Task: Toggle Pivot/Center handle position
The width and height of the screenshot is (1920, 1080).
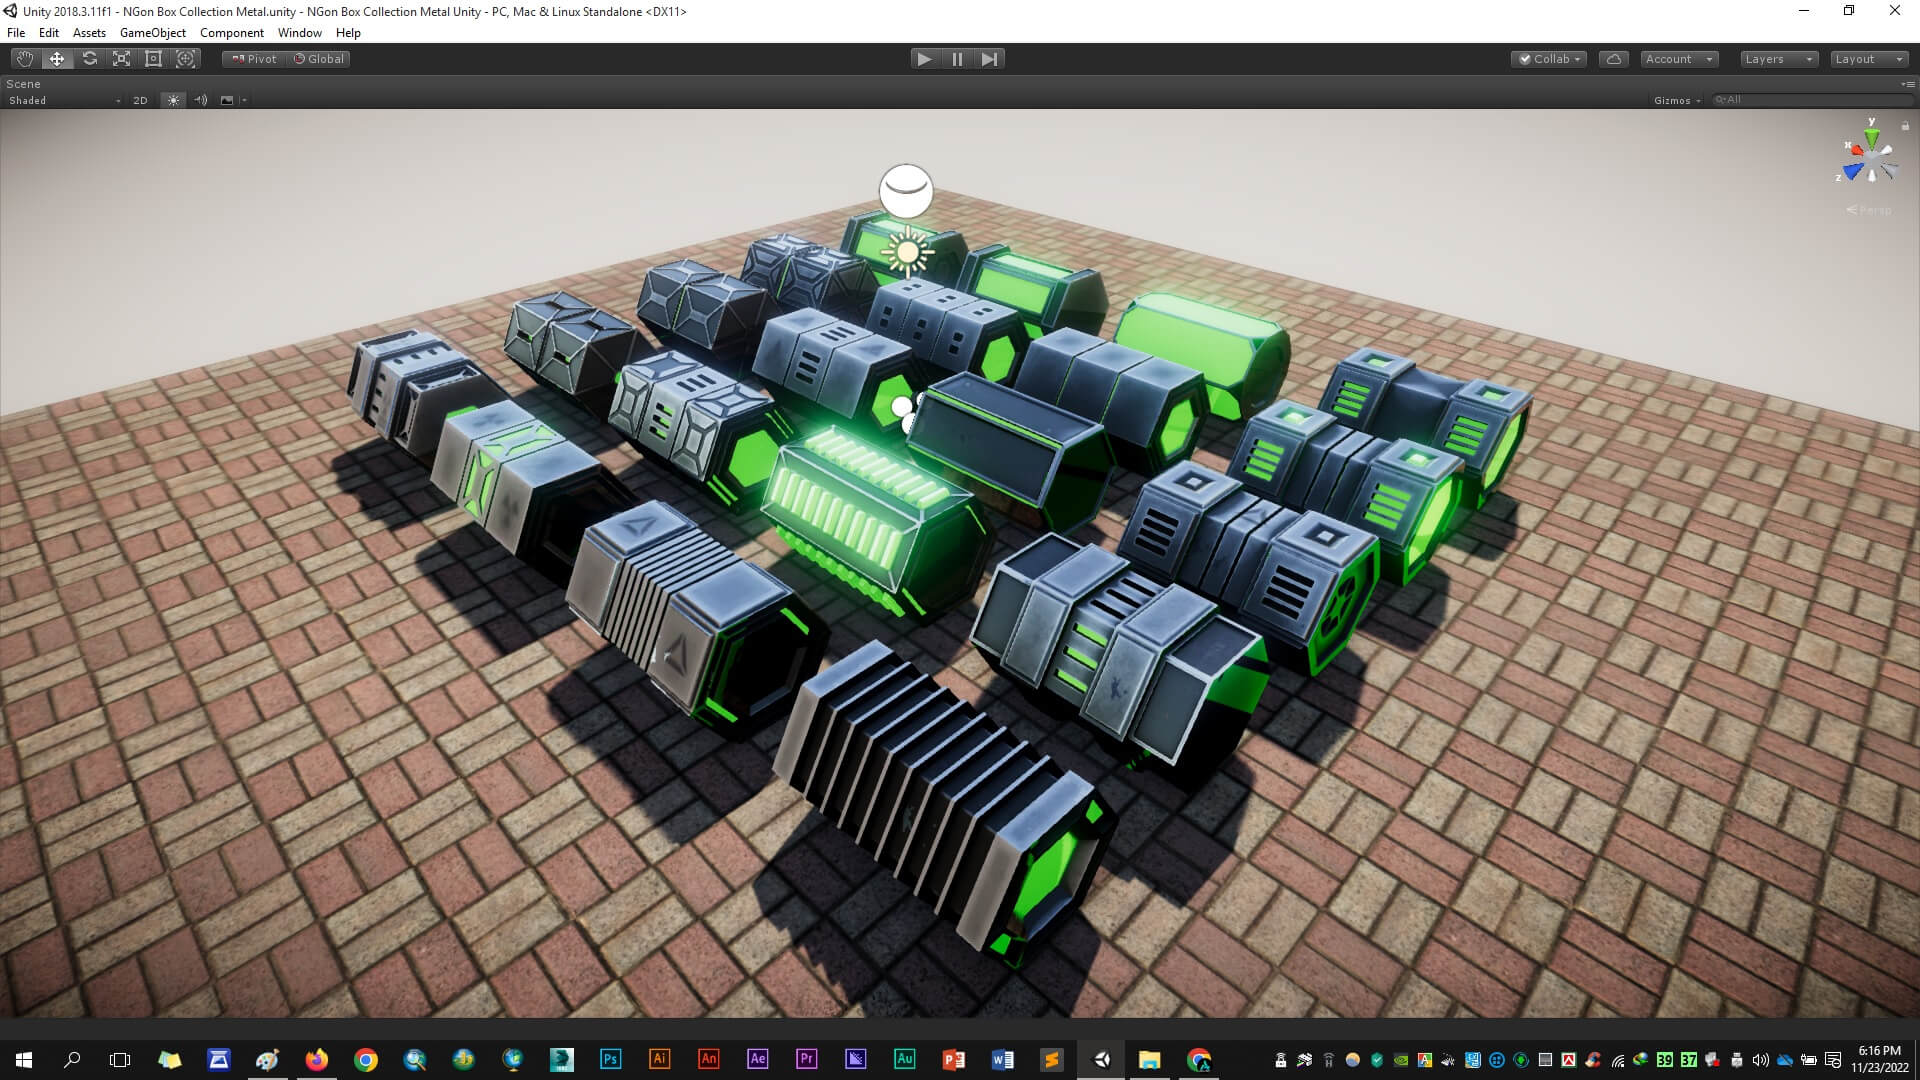Action: (x=255, y=59)
